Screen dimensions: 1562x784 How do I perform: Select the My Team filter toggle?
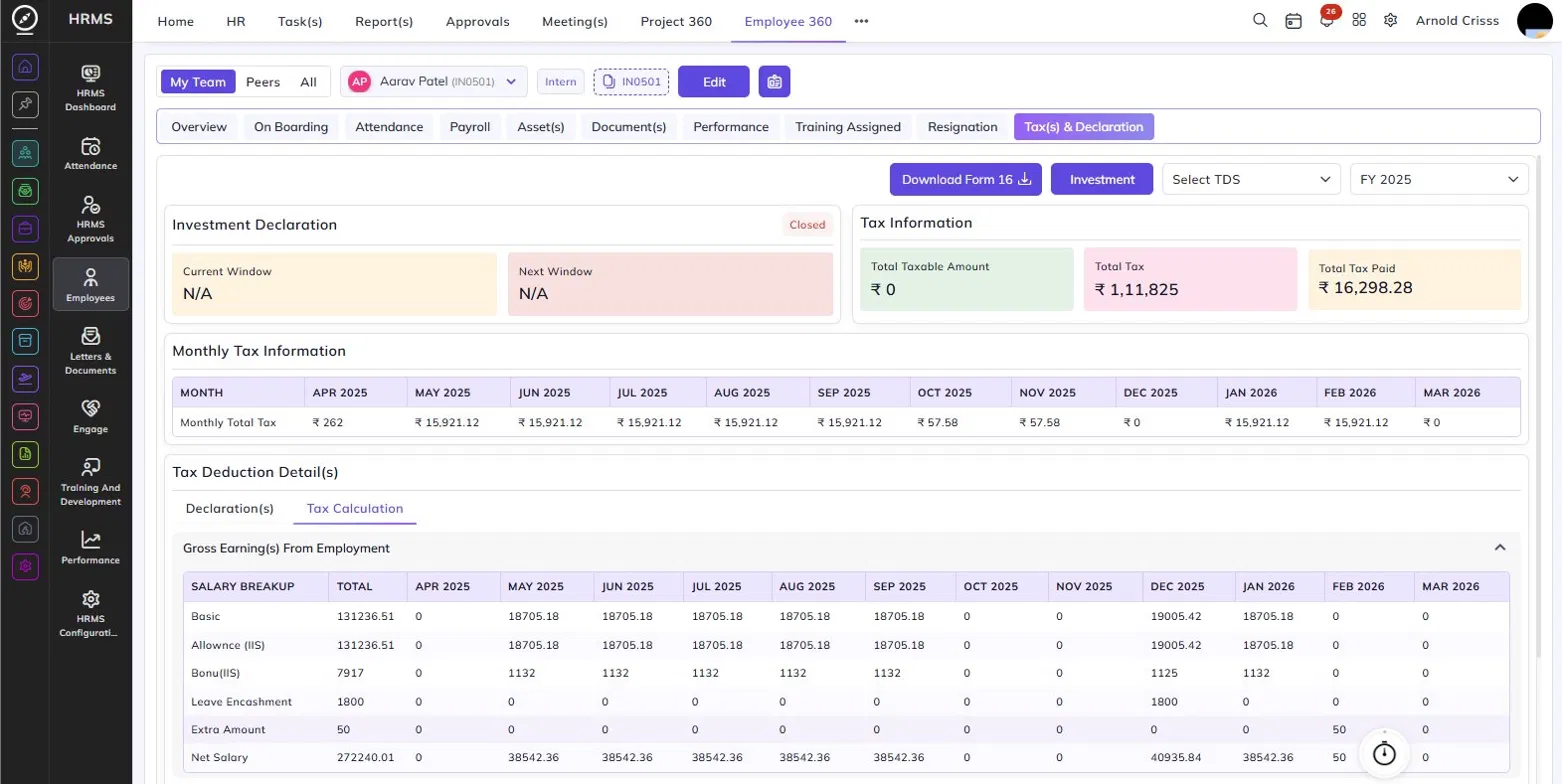pos(198,82)
